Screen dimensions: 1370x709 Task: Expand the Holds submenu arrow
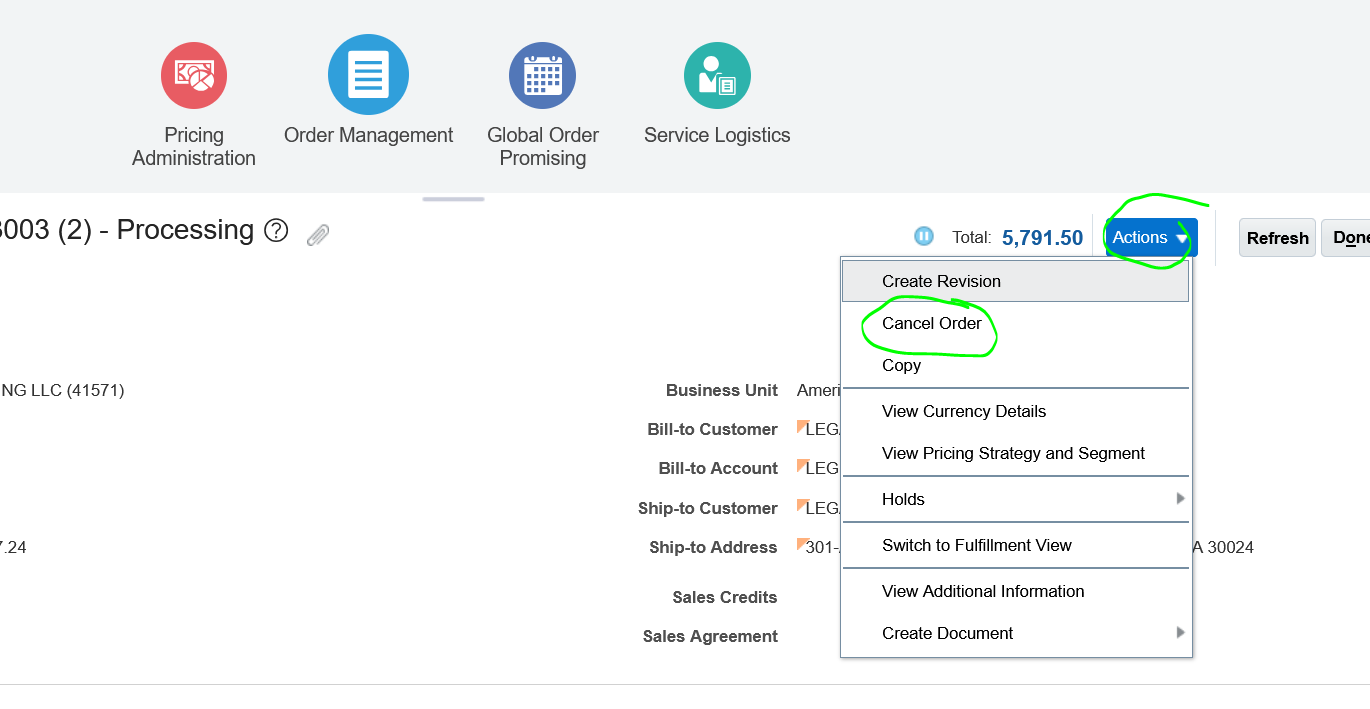[x=1180, y=499]
